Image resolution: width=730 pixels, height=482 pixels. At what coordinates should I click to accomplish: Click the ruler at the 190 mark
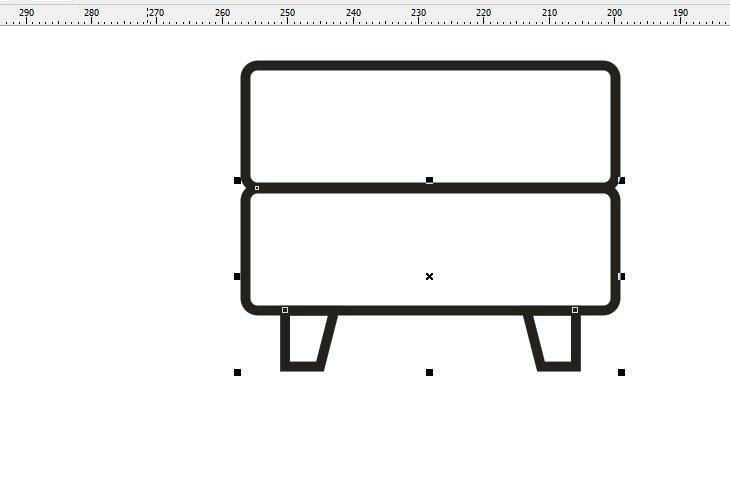coord(680,13)
